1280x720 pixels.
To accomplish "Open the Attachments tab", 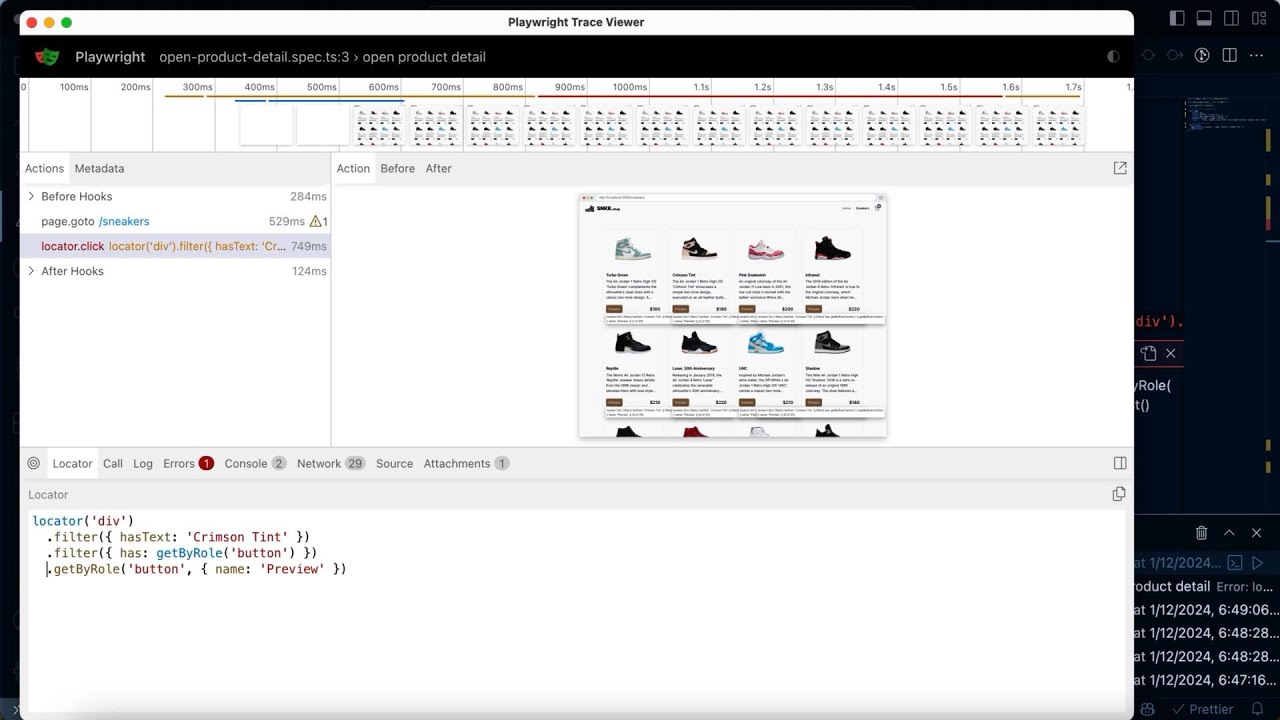I will click(466, 463).
